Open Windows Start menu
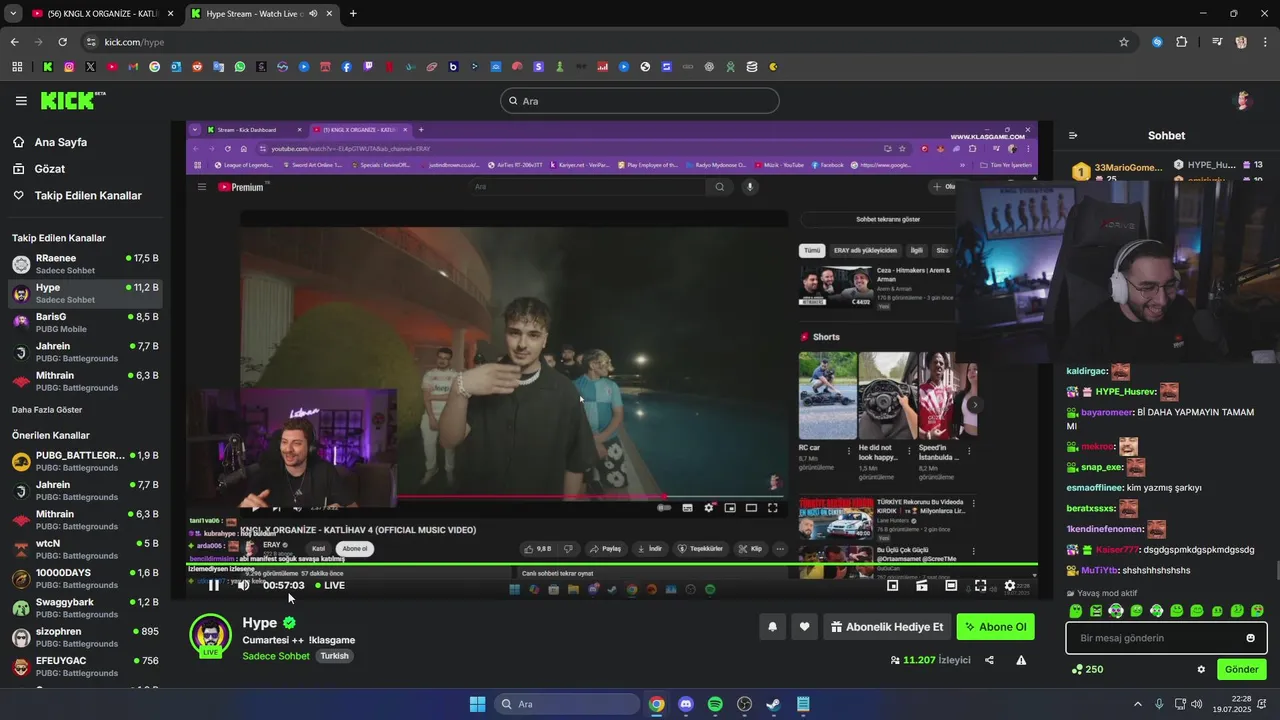The width and height of the screenshot is (1280, 720). coord(477,704)
